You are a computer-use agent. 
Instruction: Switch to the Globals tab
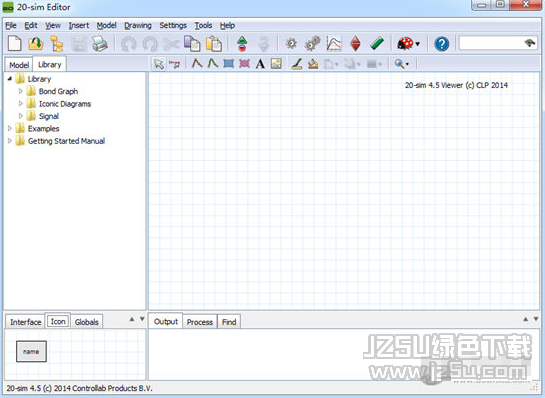[87, 322]
